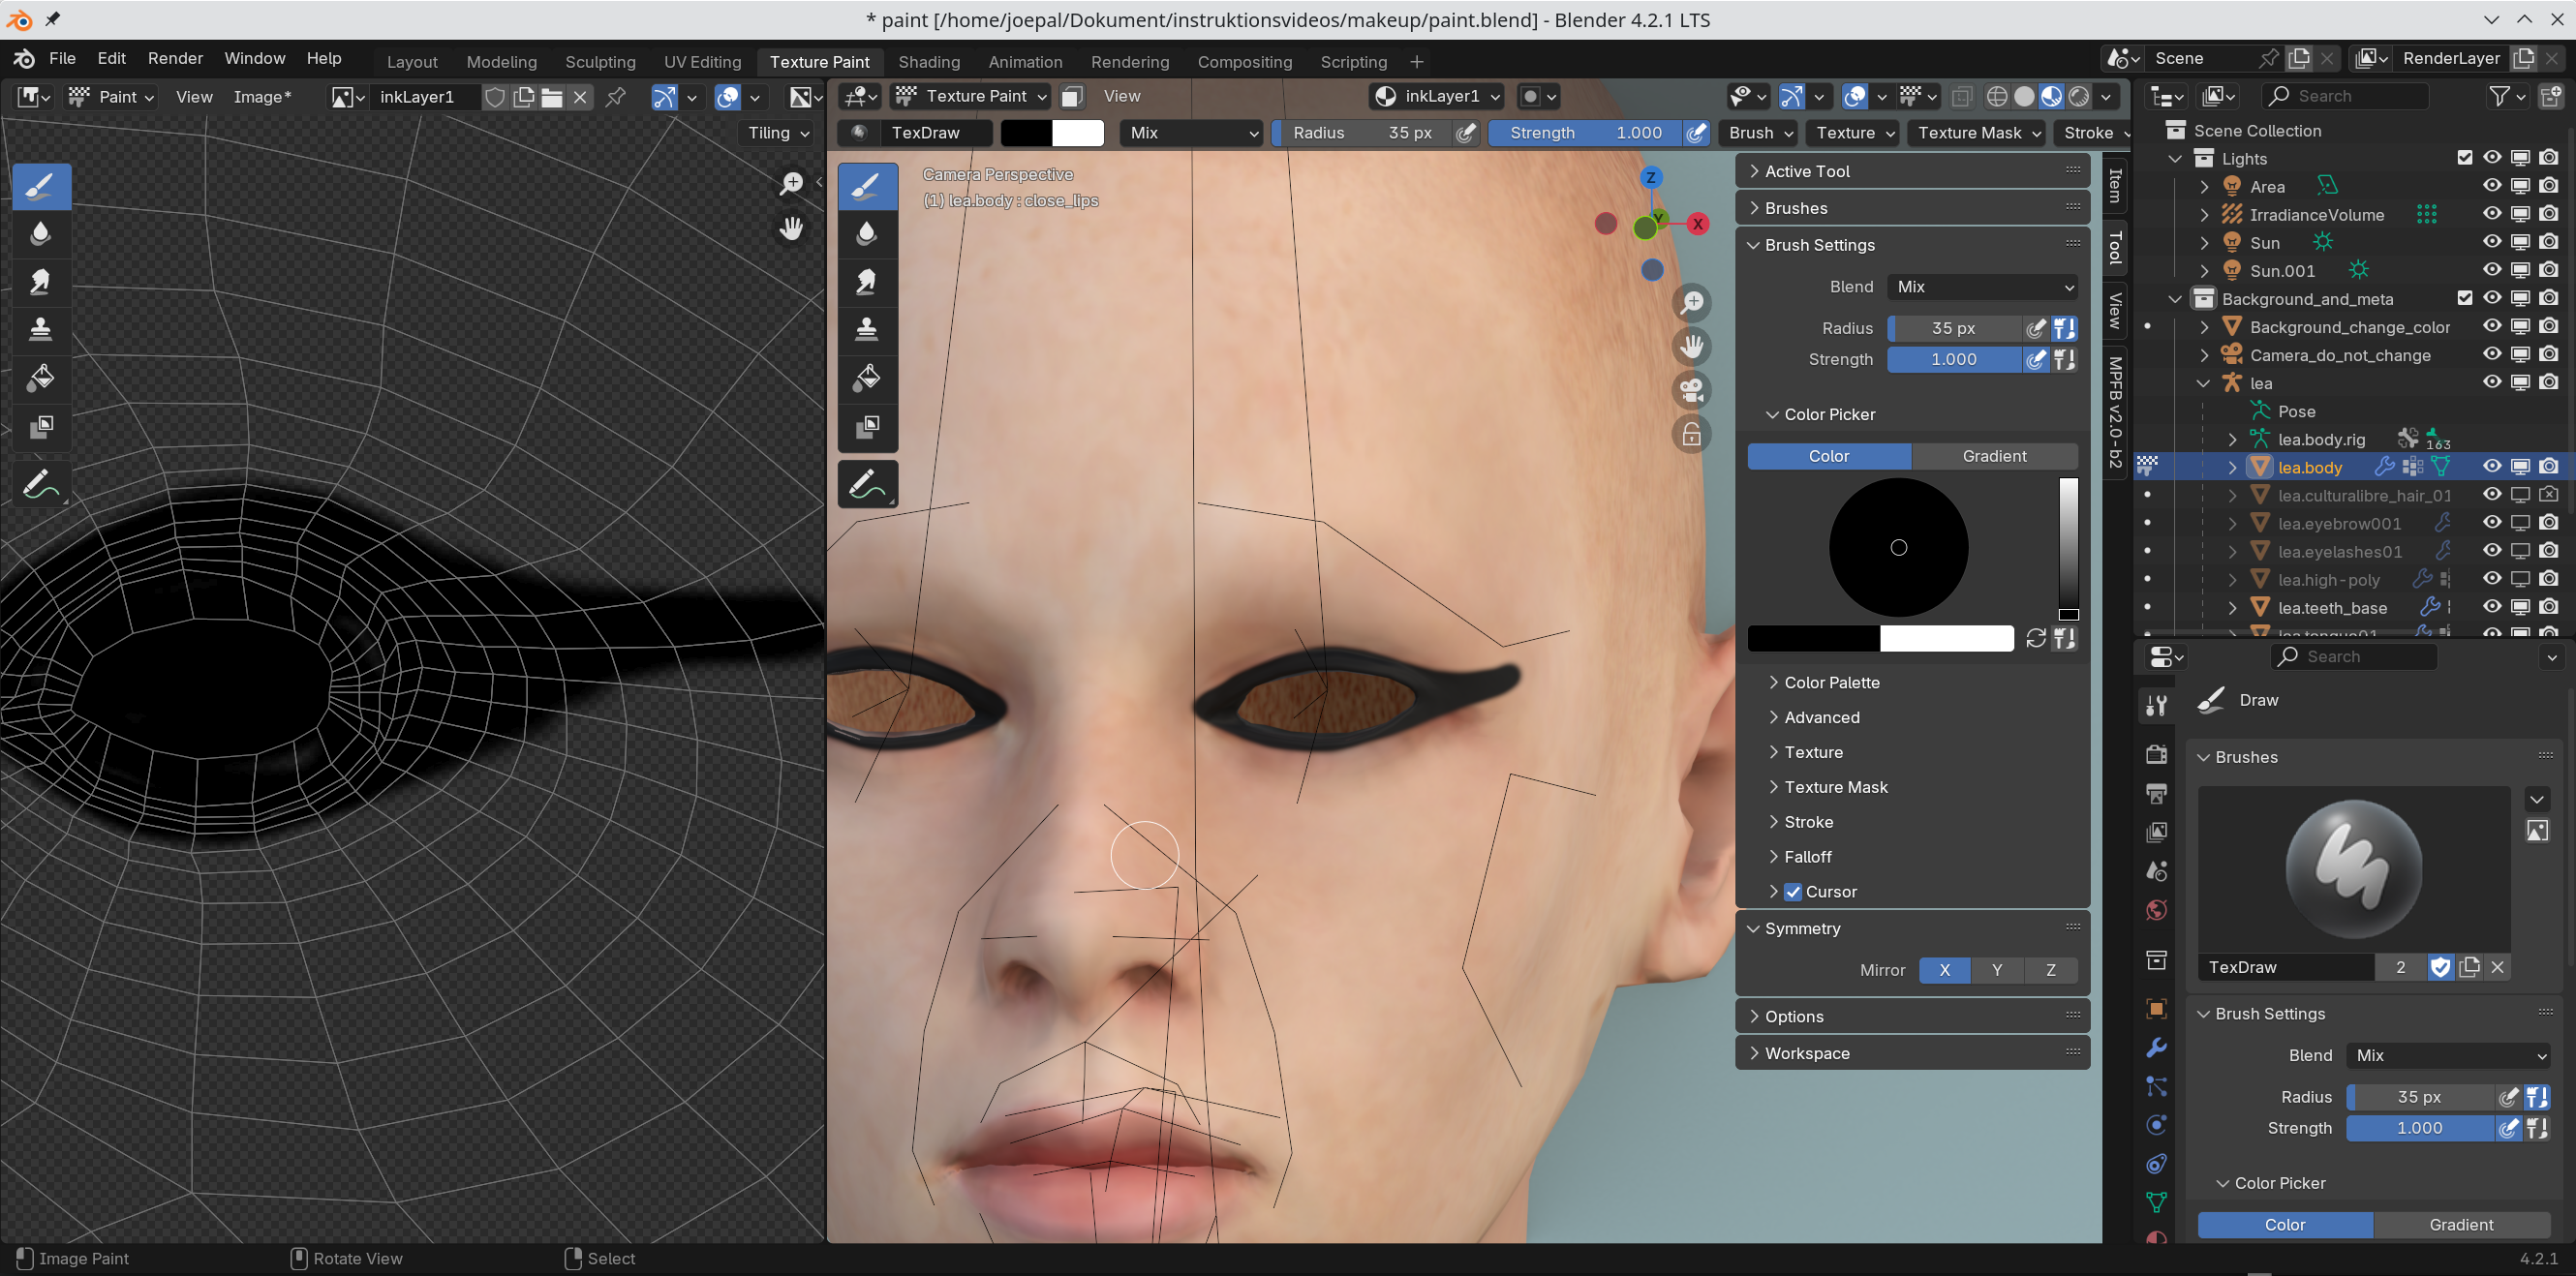Select the Annotate tool in 3D viewport toolbar

[x=866, y=485]
